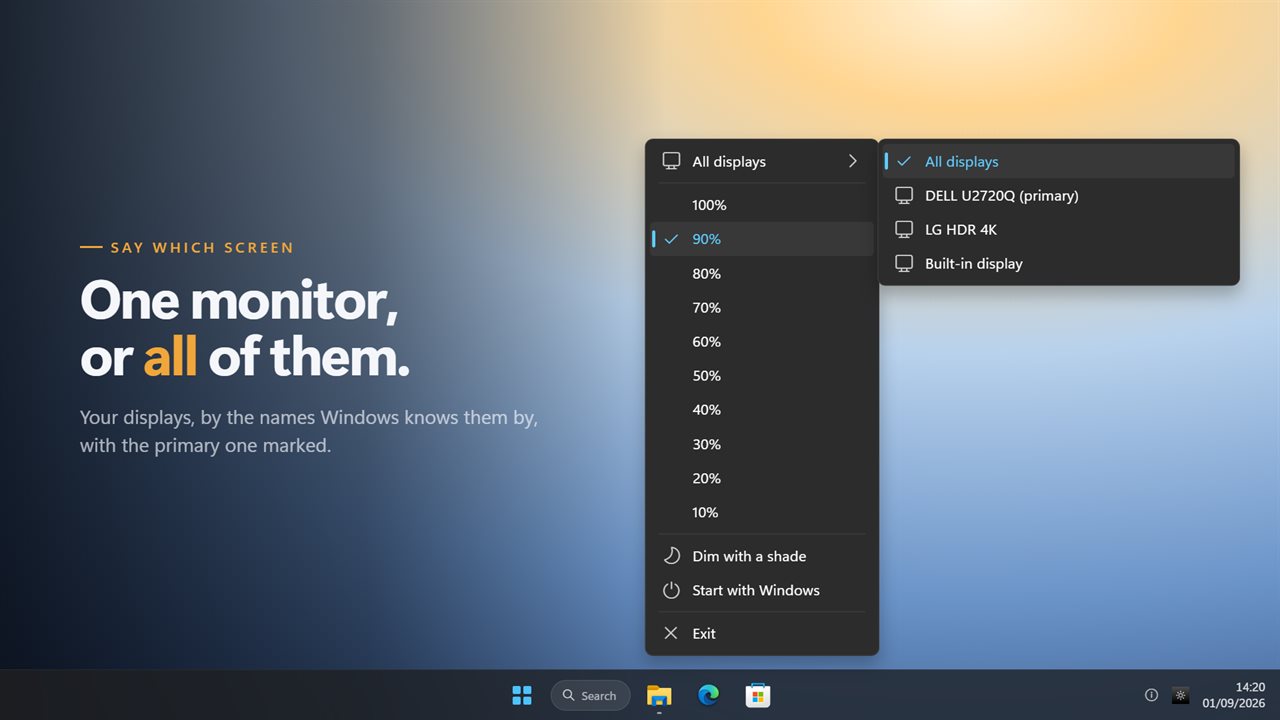The image size is (1280, 720).
Task: Toggle Dim with a shade
Action: tap(762, 556)
